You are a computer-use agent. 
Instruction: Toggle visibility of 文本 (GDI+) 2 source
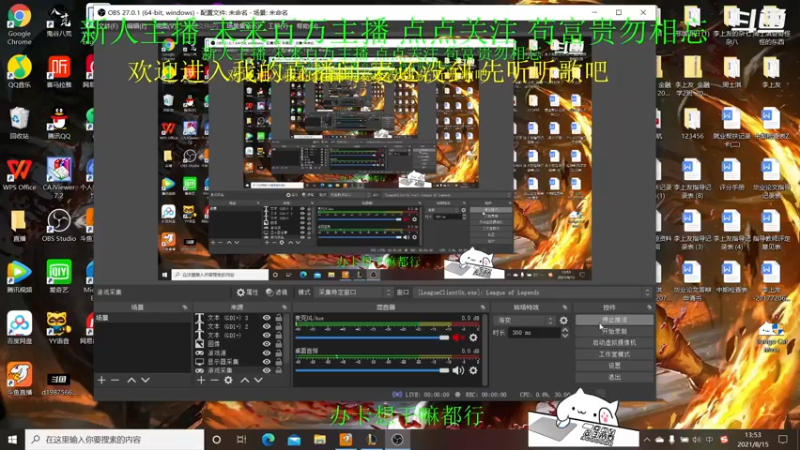tap(266, 327)
